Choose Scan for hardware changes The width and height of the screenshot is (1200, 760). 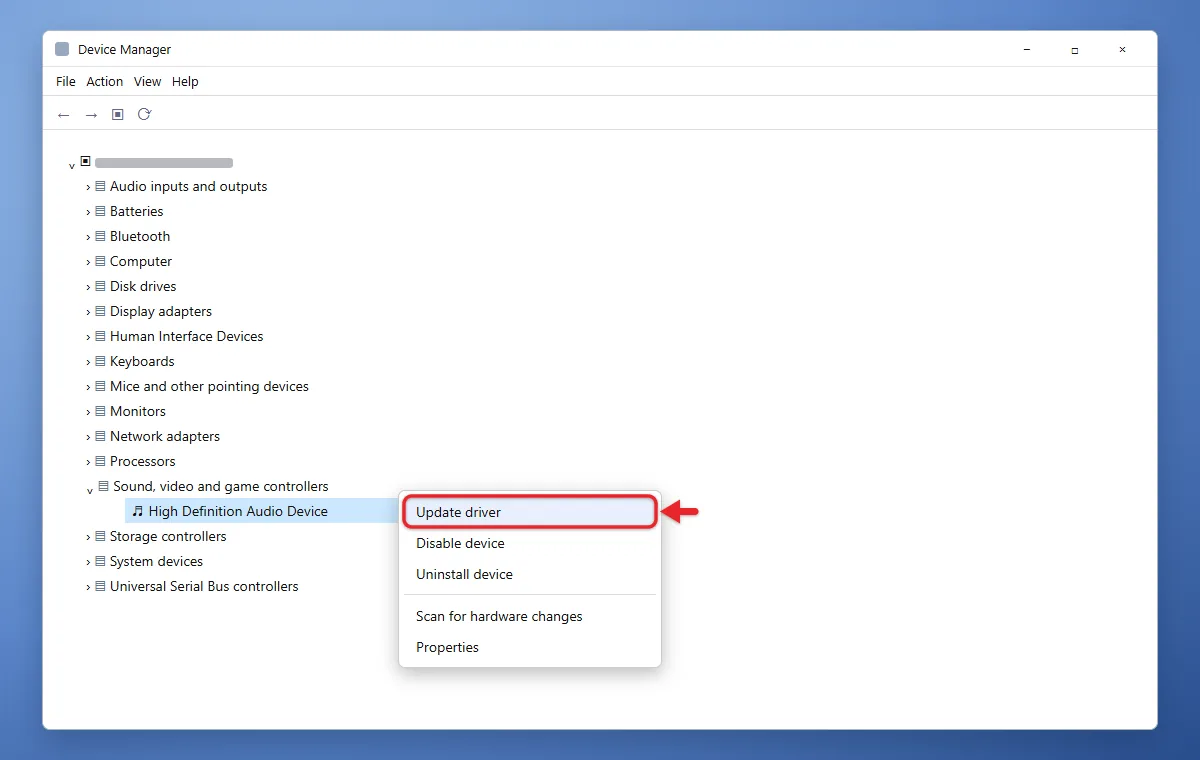pos(530,616)
